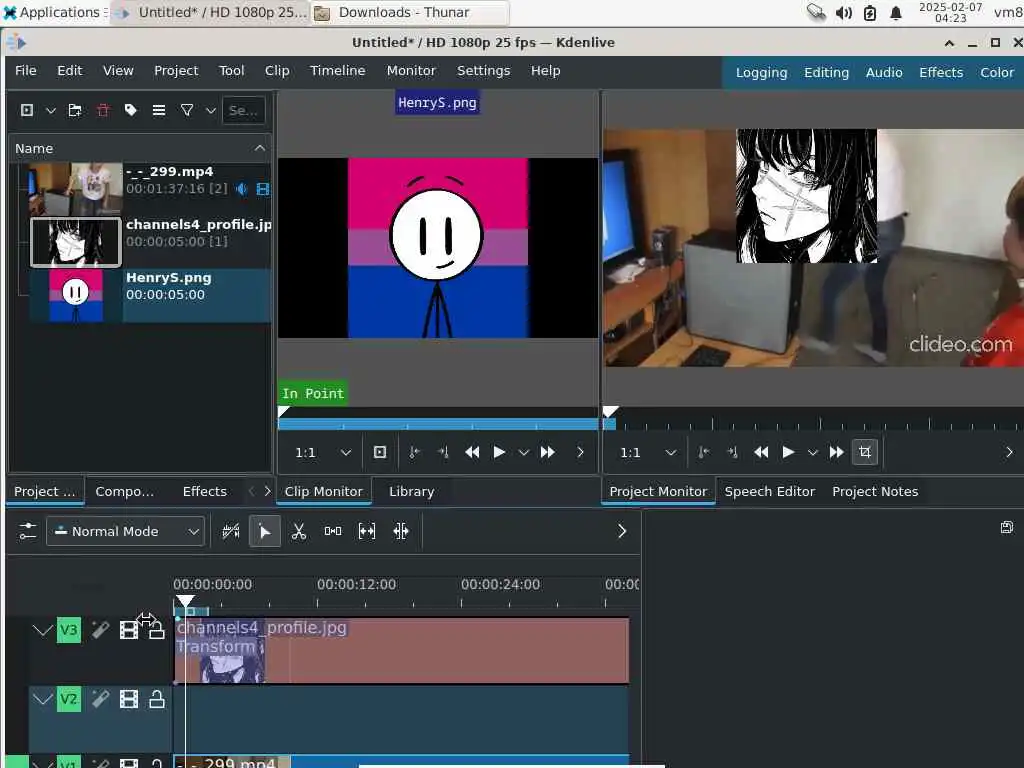Open notification bell in system tray
The height and width of the screenshot is (768, 1024).
tap(896, 13)
